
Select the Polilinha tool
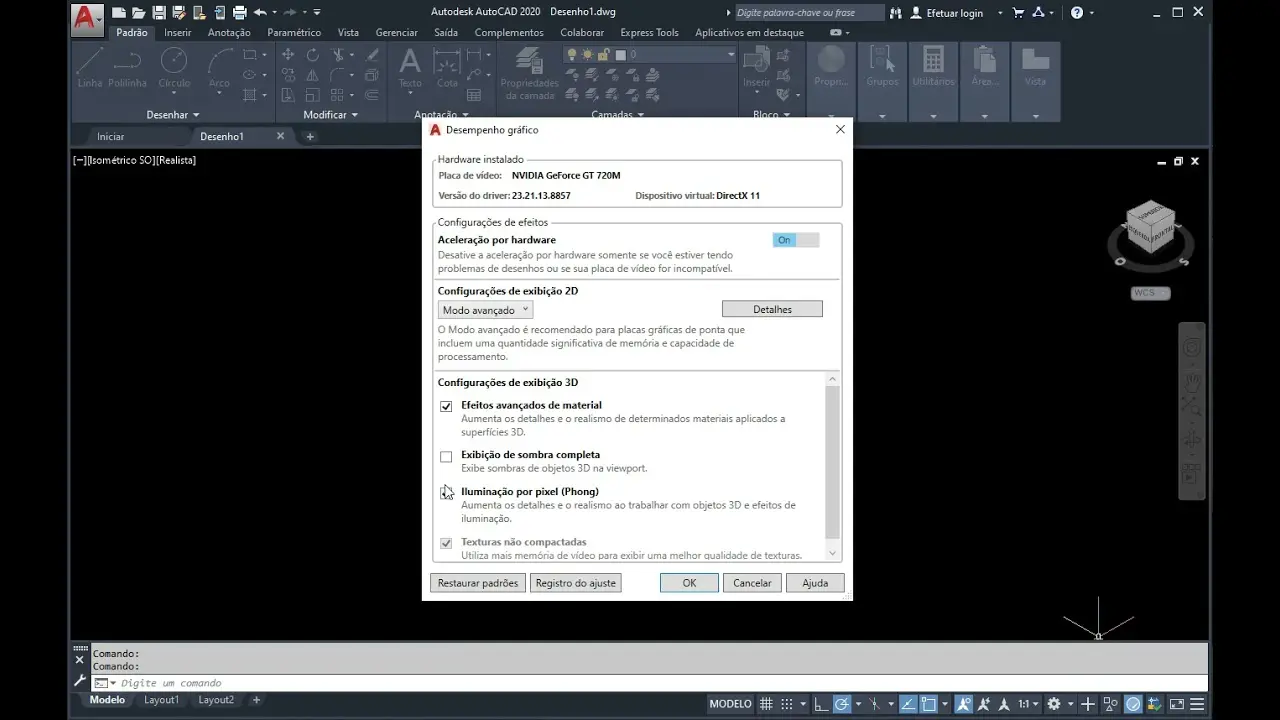pos(128,70)
